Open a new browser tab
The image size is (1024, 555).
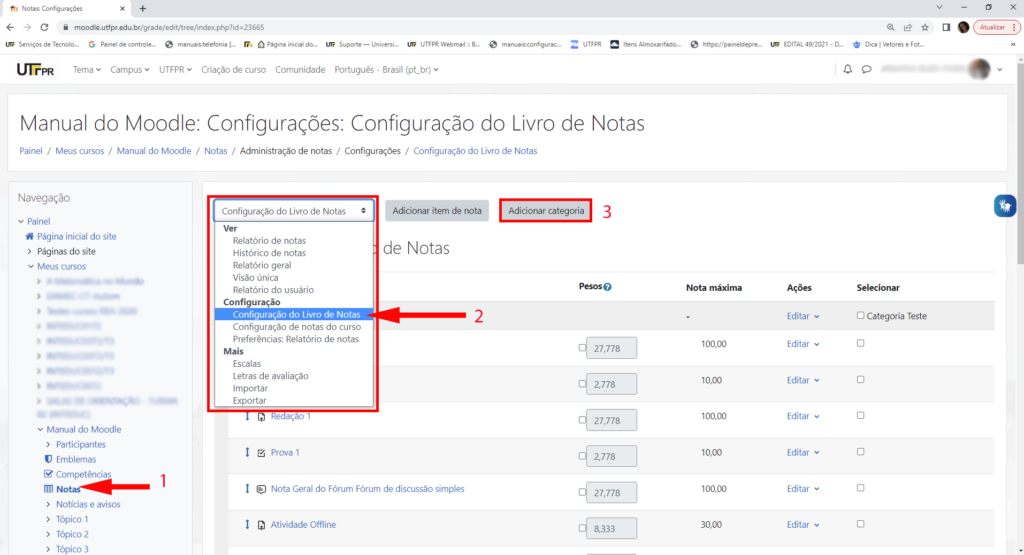pyautogui.click(x=142, y=8)
